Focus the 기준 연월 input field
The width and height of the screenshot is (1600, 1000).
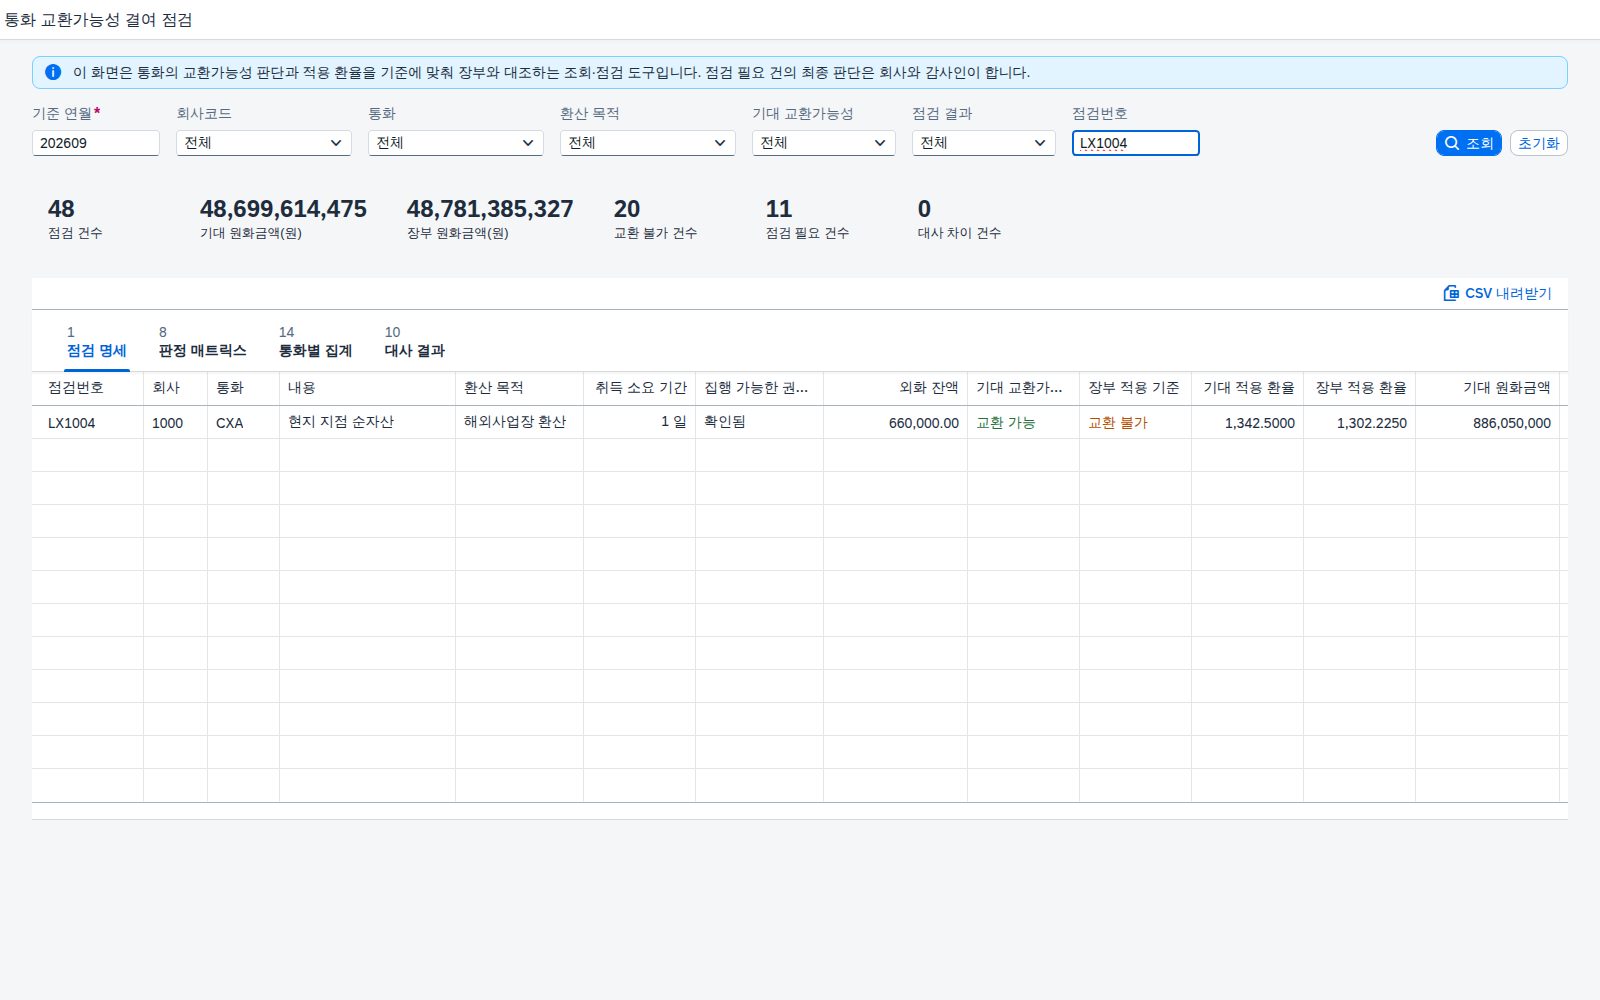tap(96, 143)
